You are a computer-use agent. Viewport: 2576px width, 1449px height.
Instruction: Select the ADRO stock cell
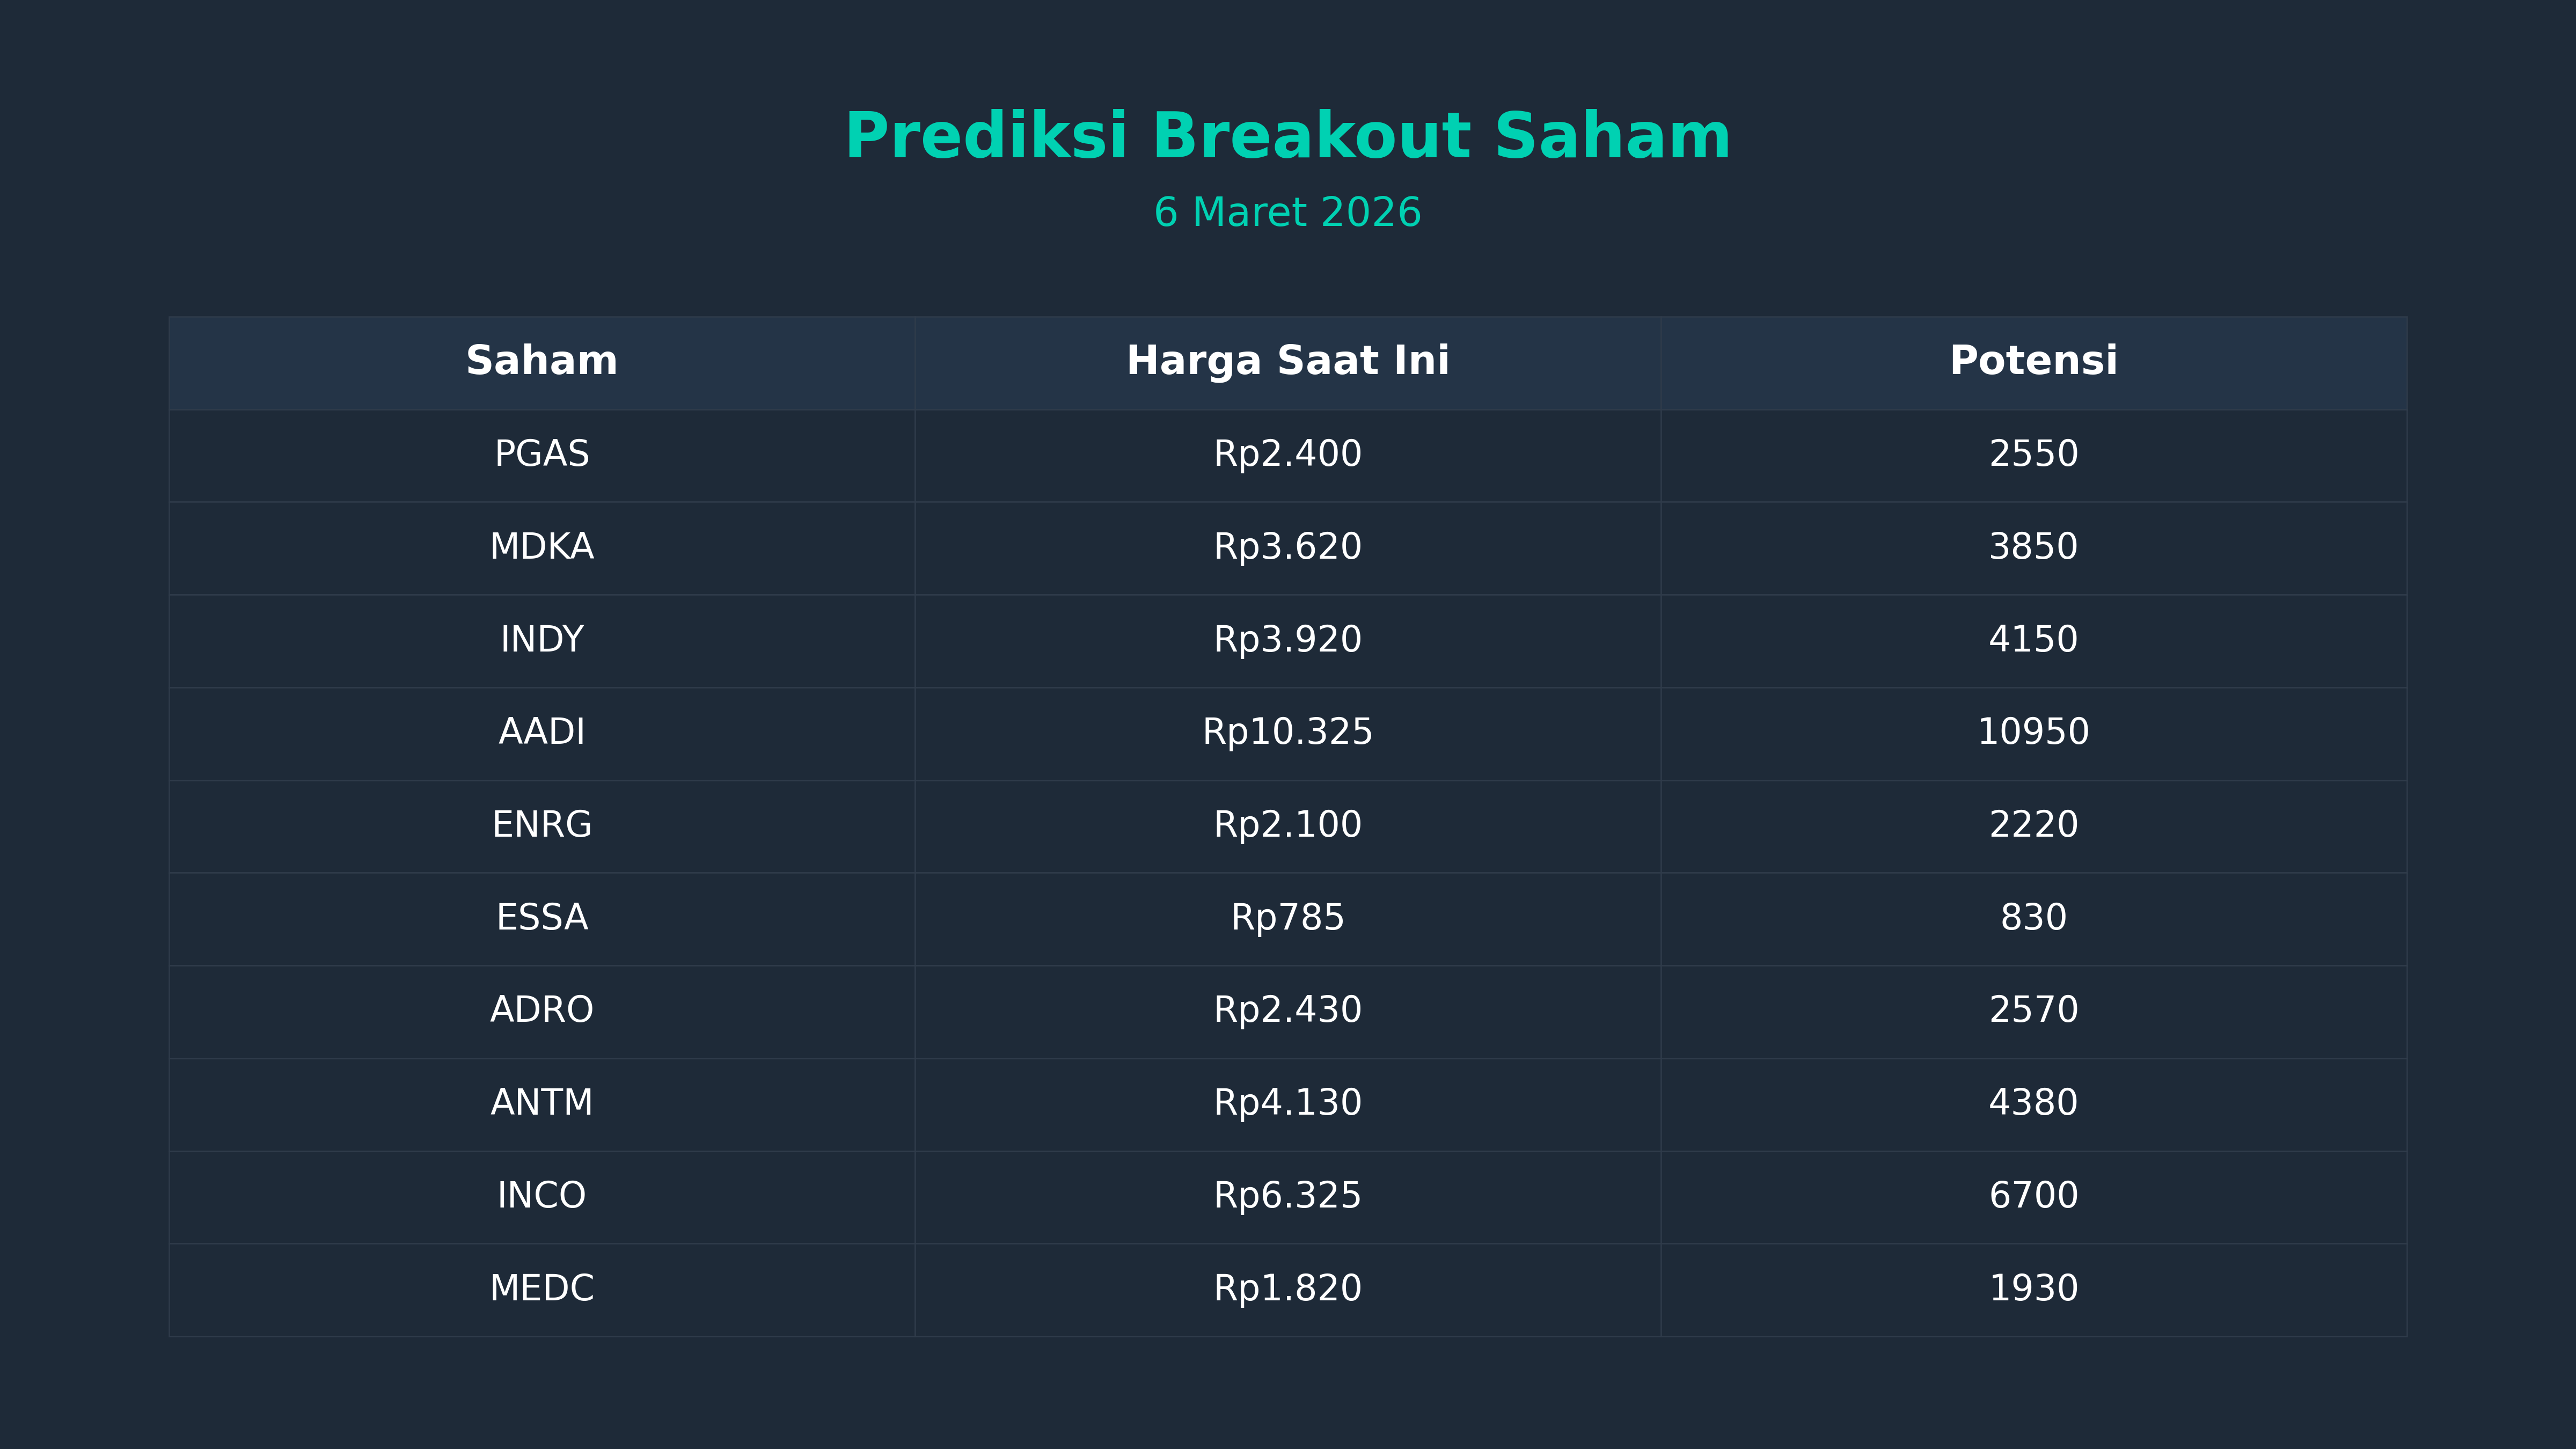[541, 1010]
